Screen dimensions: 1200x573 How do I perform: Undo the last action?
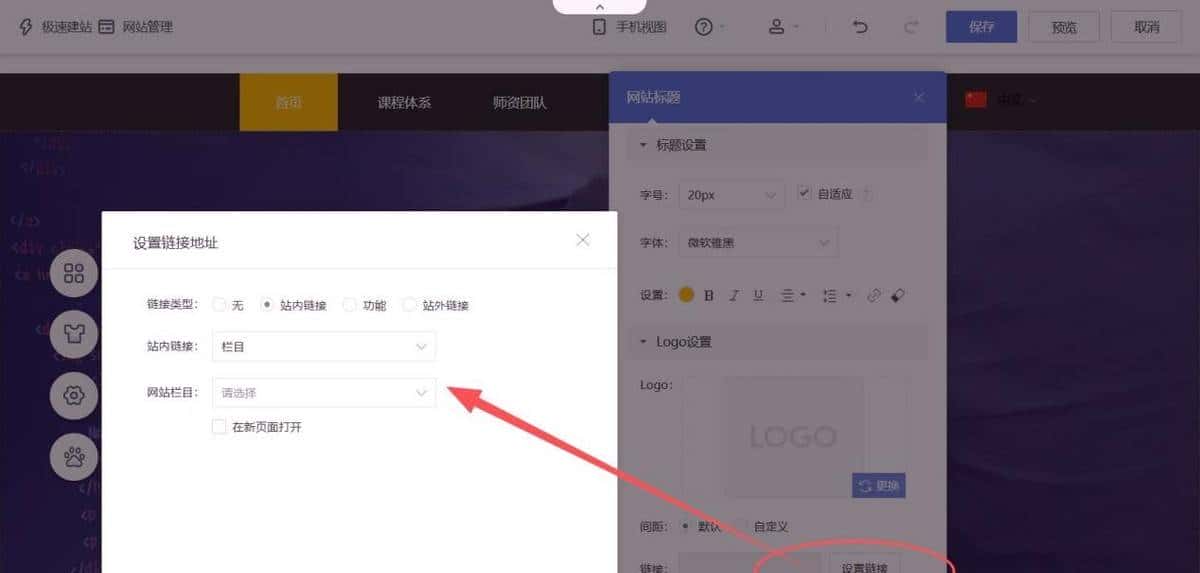click(860, 27)
